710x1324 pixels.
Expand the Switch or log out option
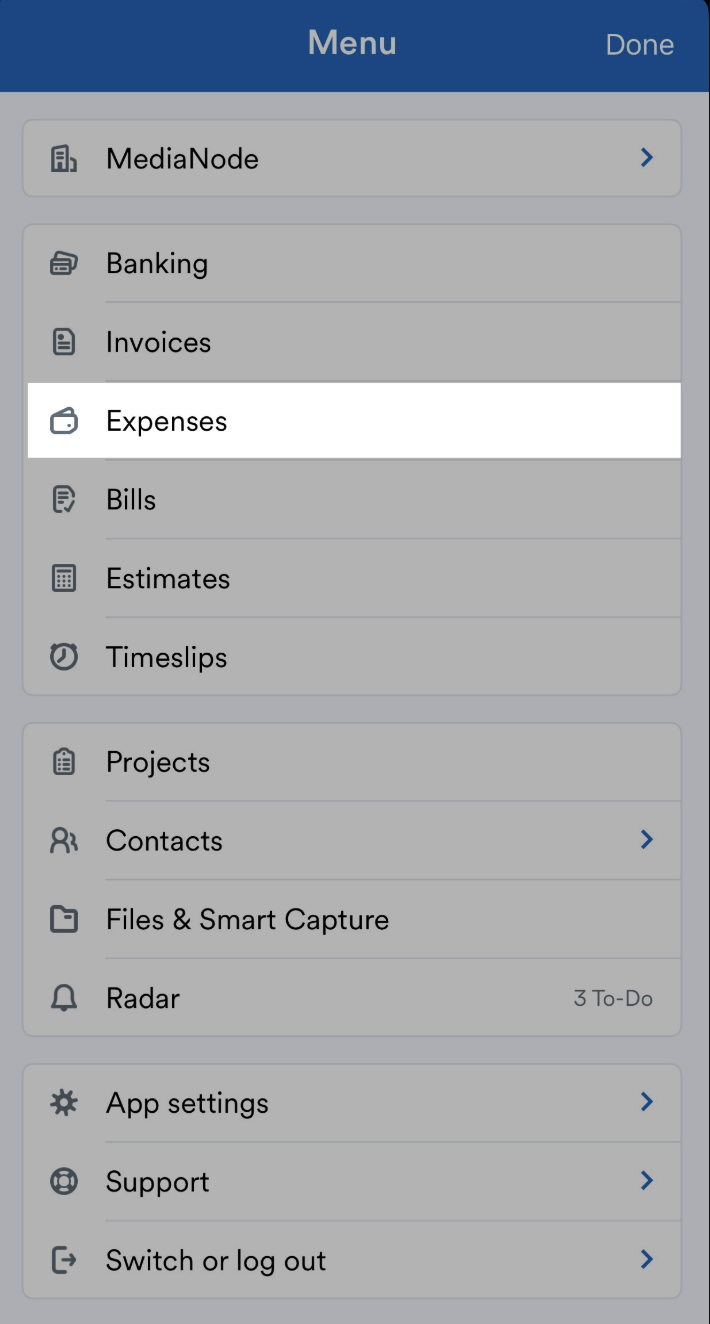click(352, 1260)
